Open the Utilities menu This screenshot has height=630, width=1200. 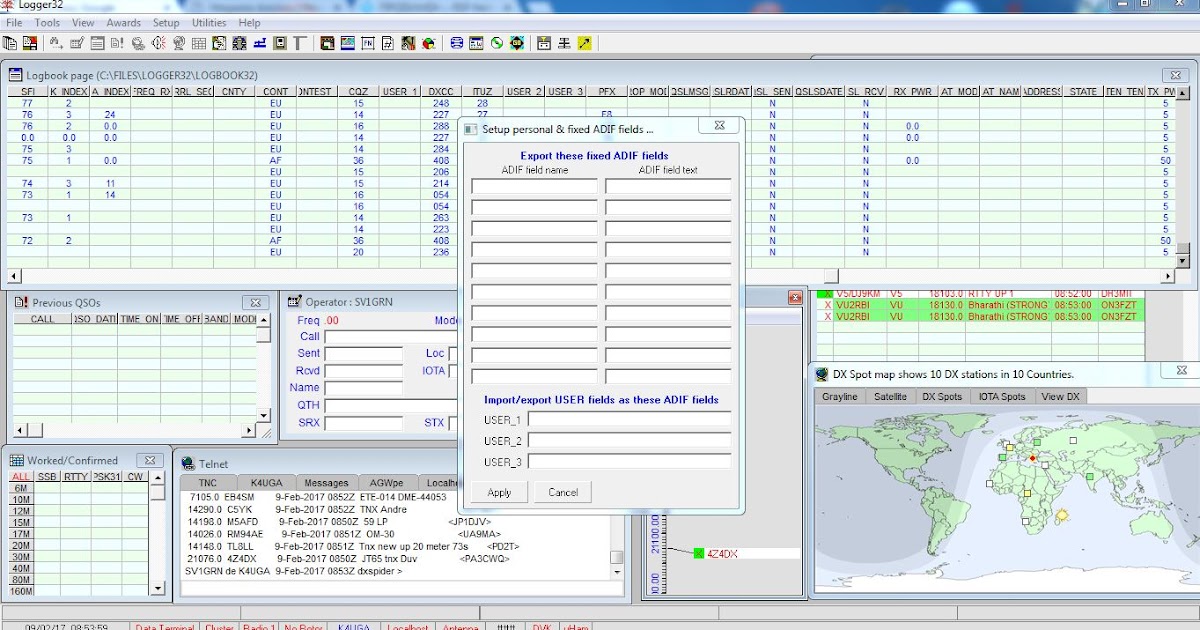pyautogui.click(x=208, y=22)
